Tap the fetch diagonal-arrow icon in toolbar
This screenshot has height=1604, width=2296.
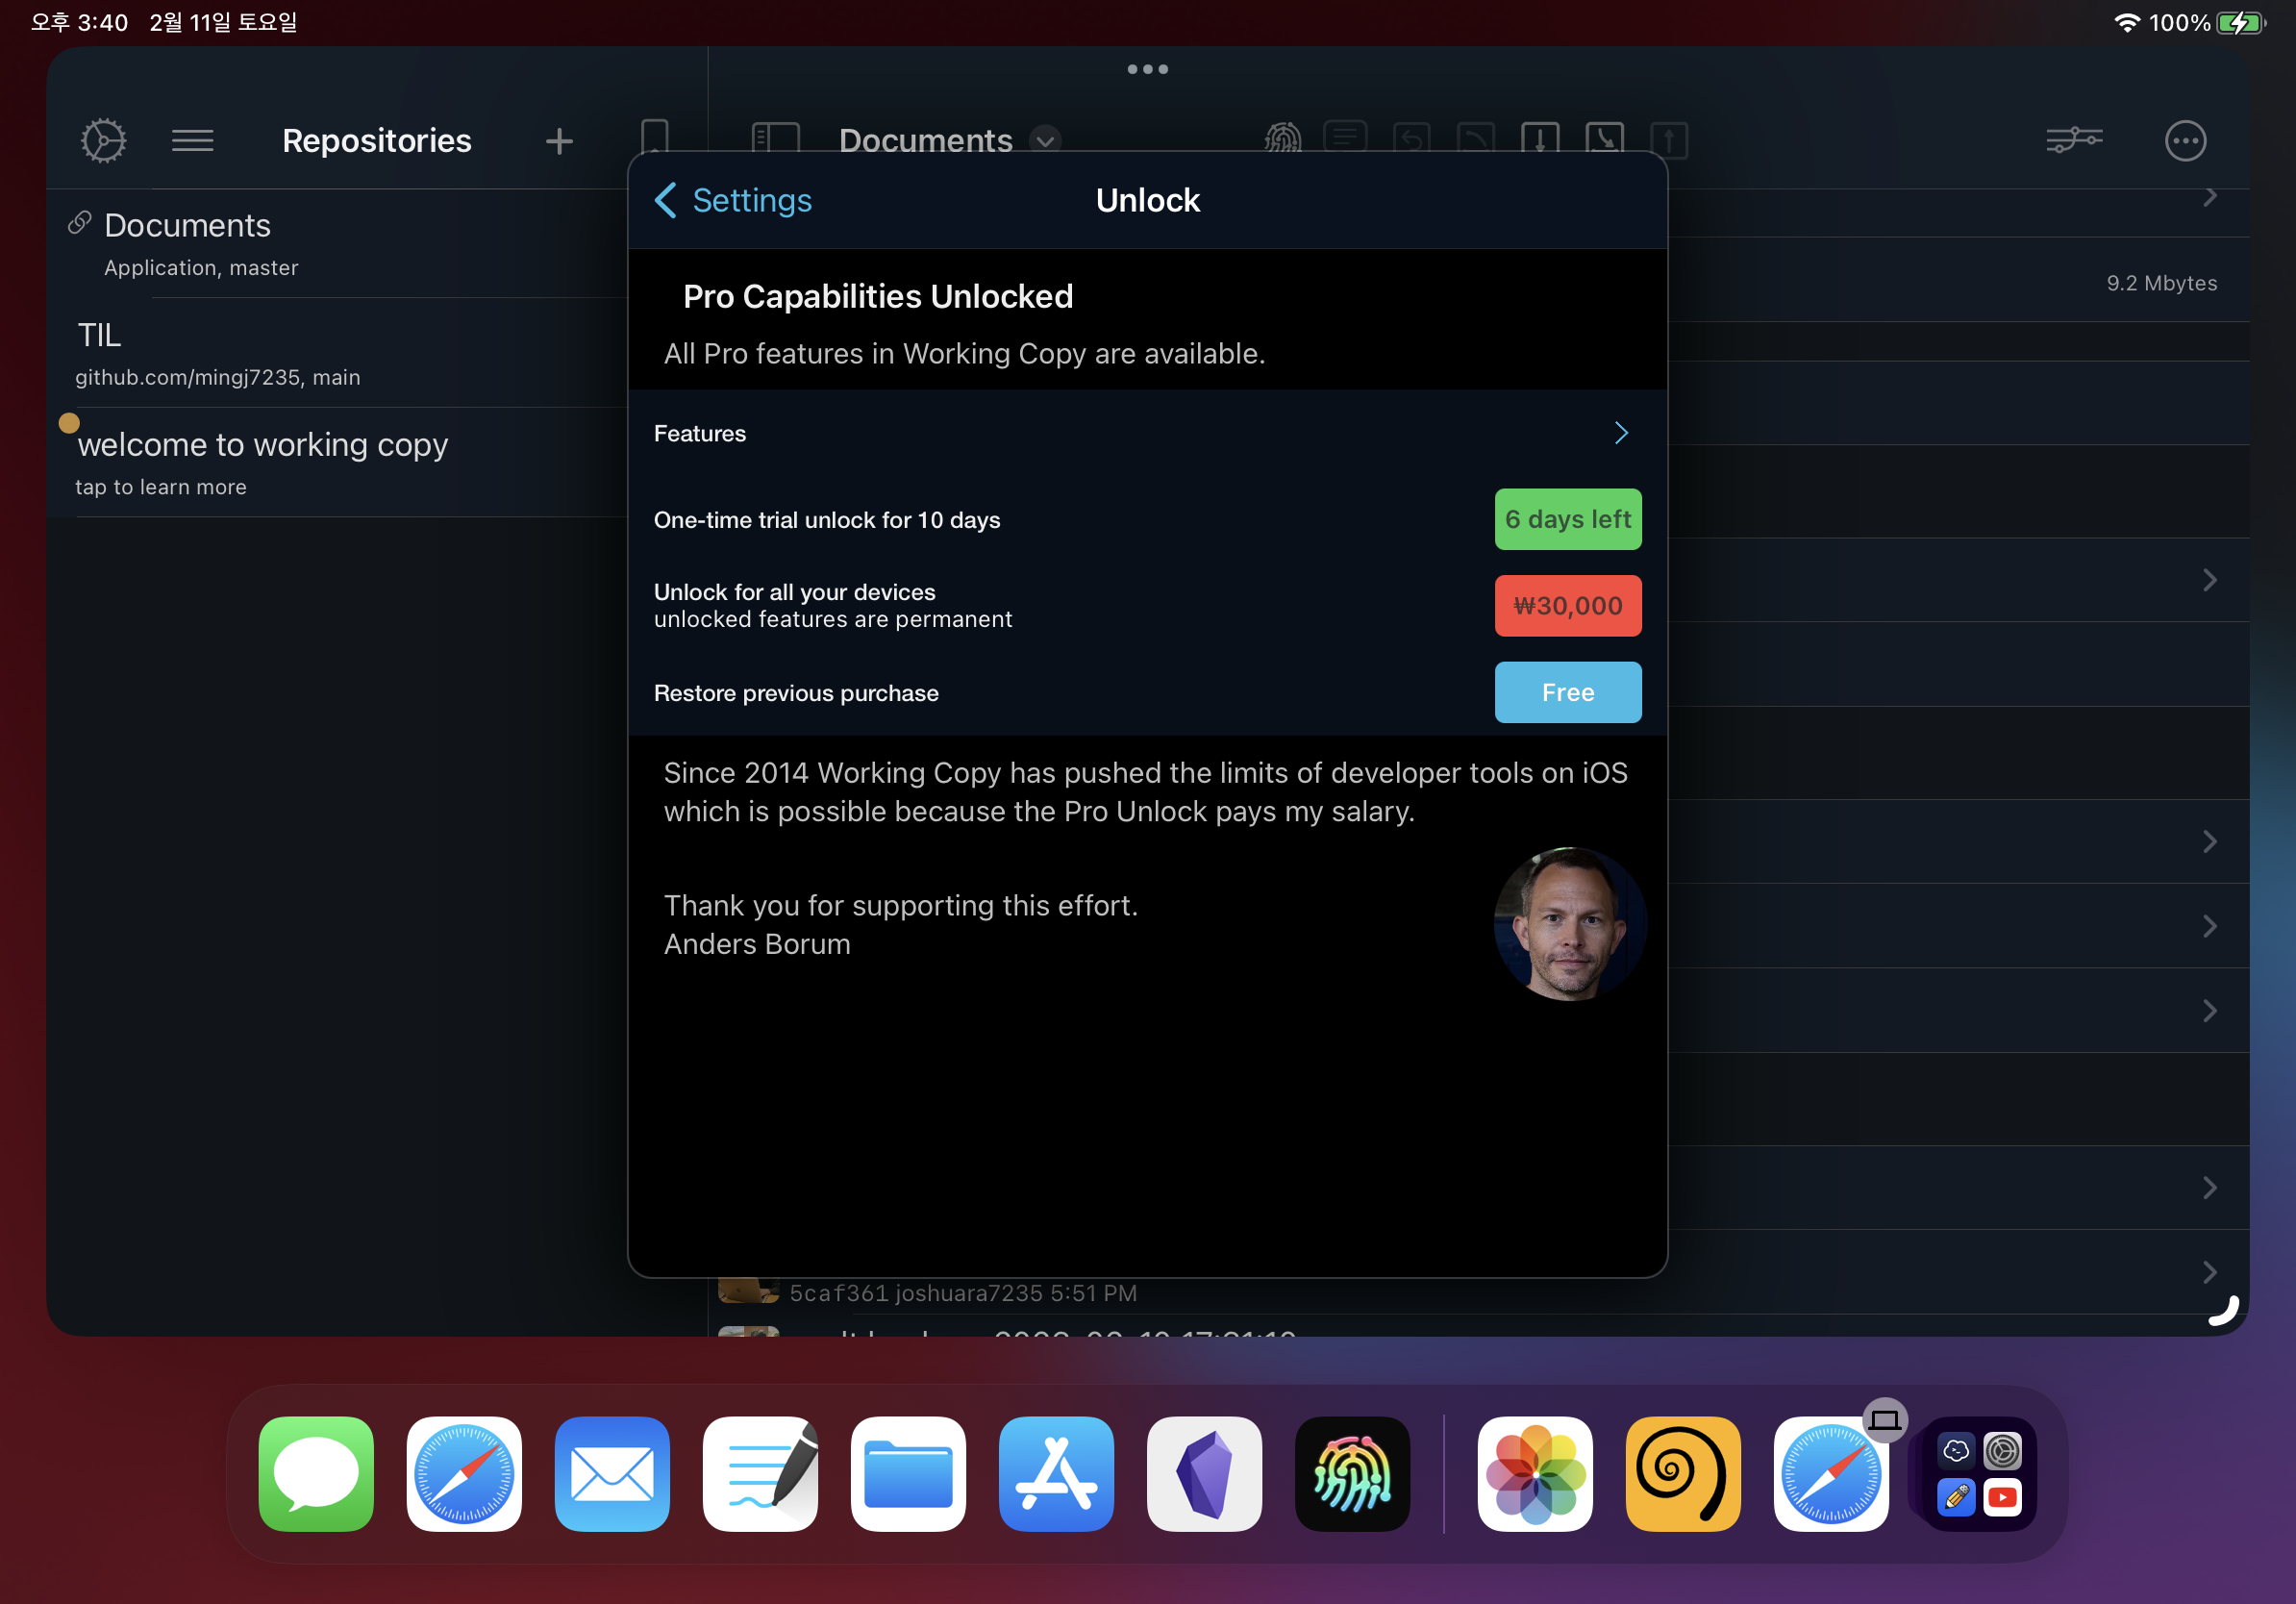click(1604, 139)
